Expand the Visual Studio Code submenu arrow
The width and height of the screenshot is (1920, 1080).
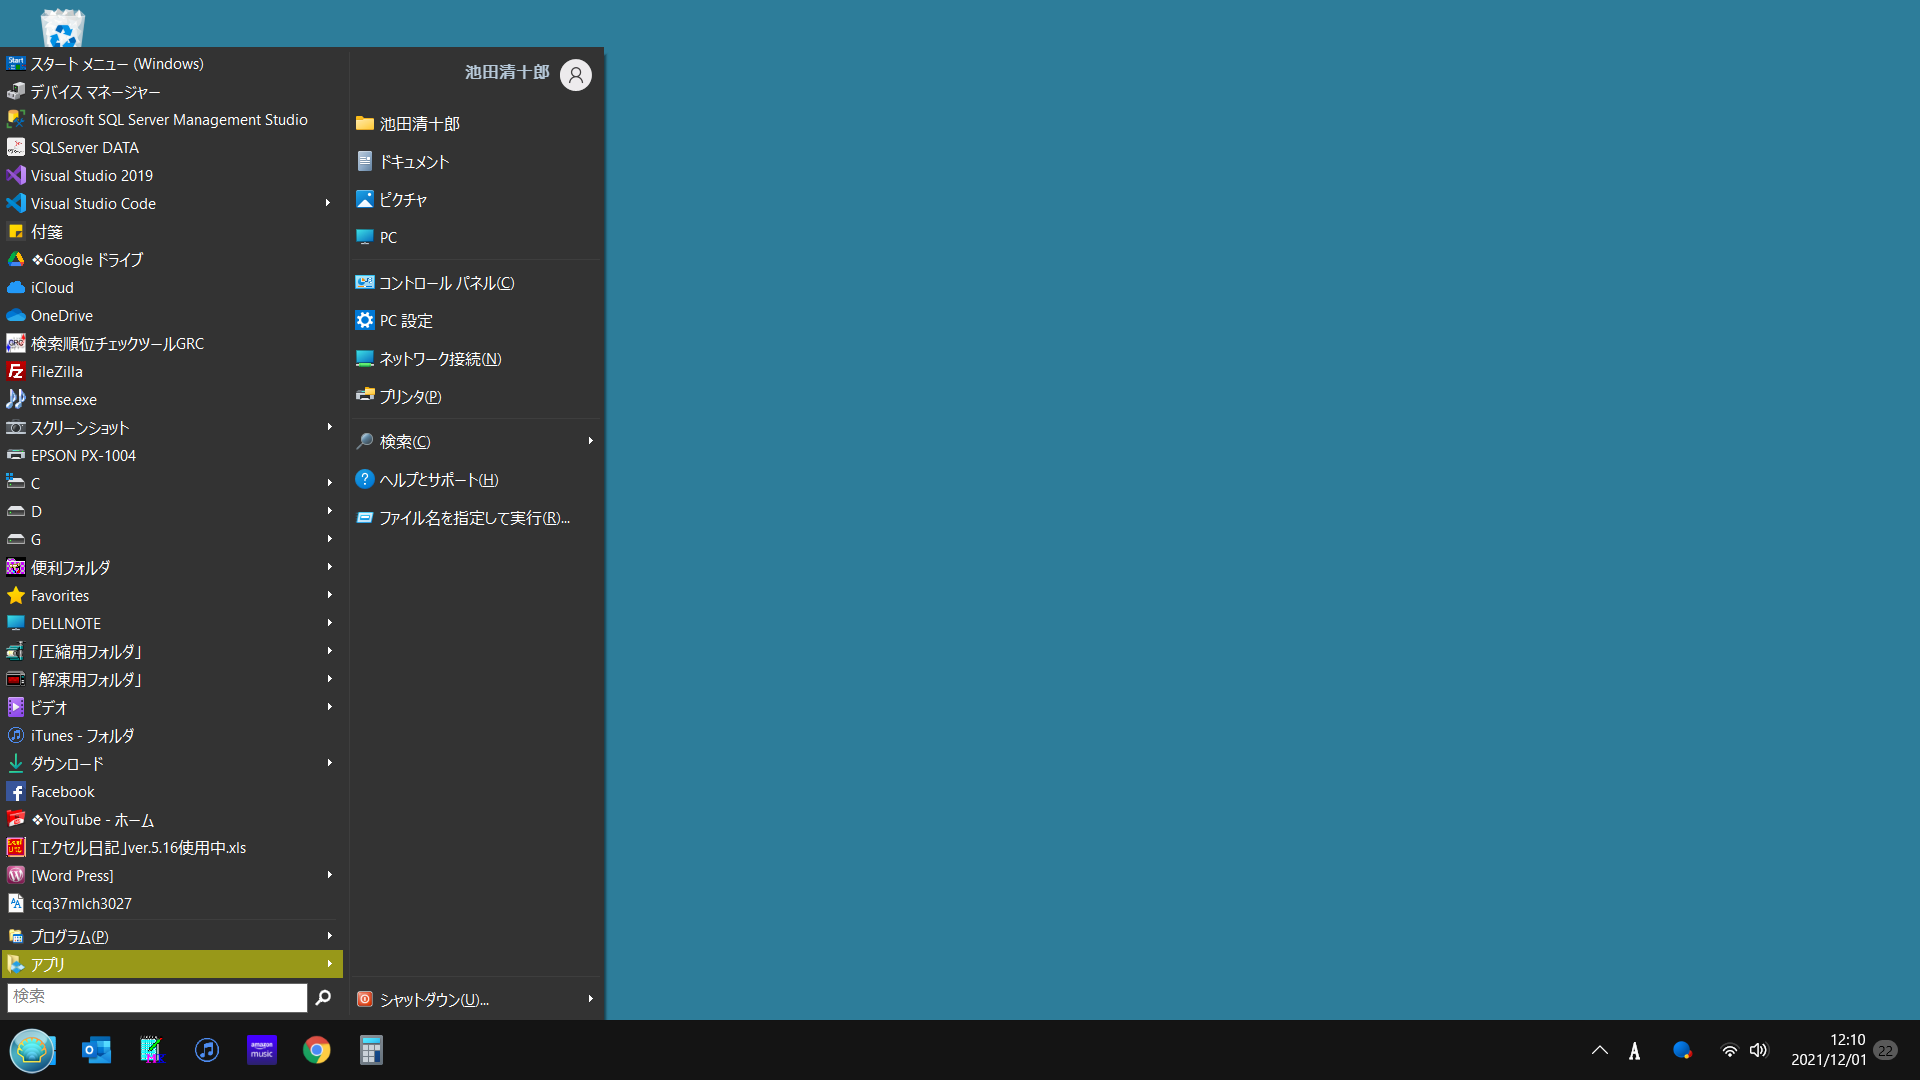(328, 203)
